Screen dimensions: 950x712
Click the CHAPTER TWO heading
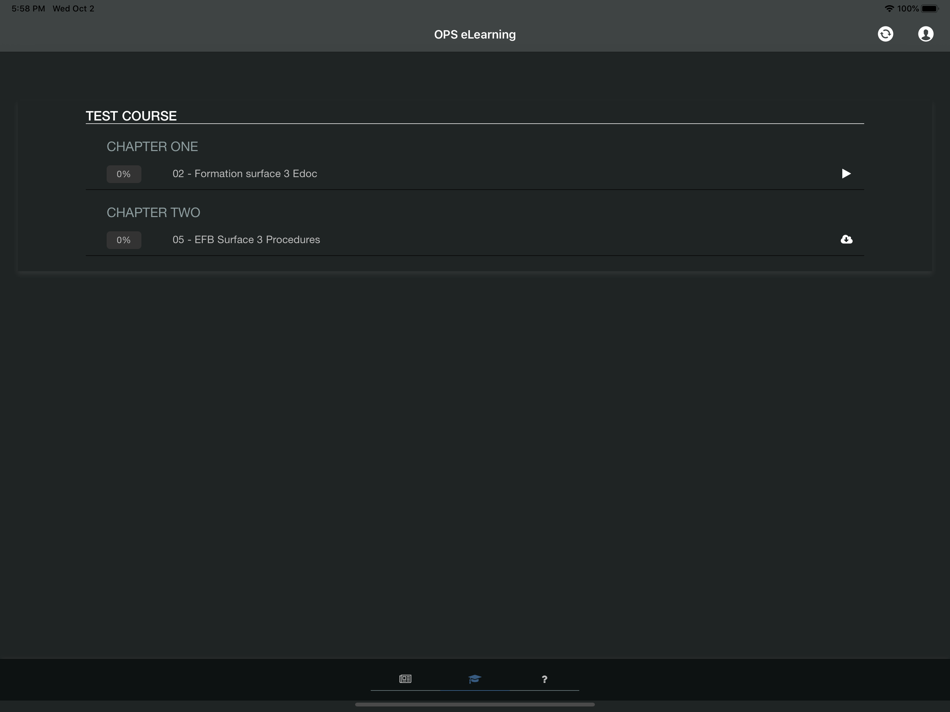(153, 213)
